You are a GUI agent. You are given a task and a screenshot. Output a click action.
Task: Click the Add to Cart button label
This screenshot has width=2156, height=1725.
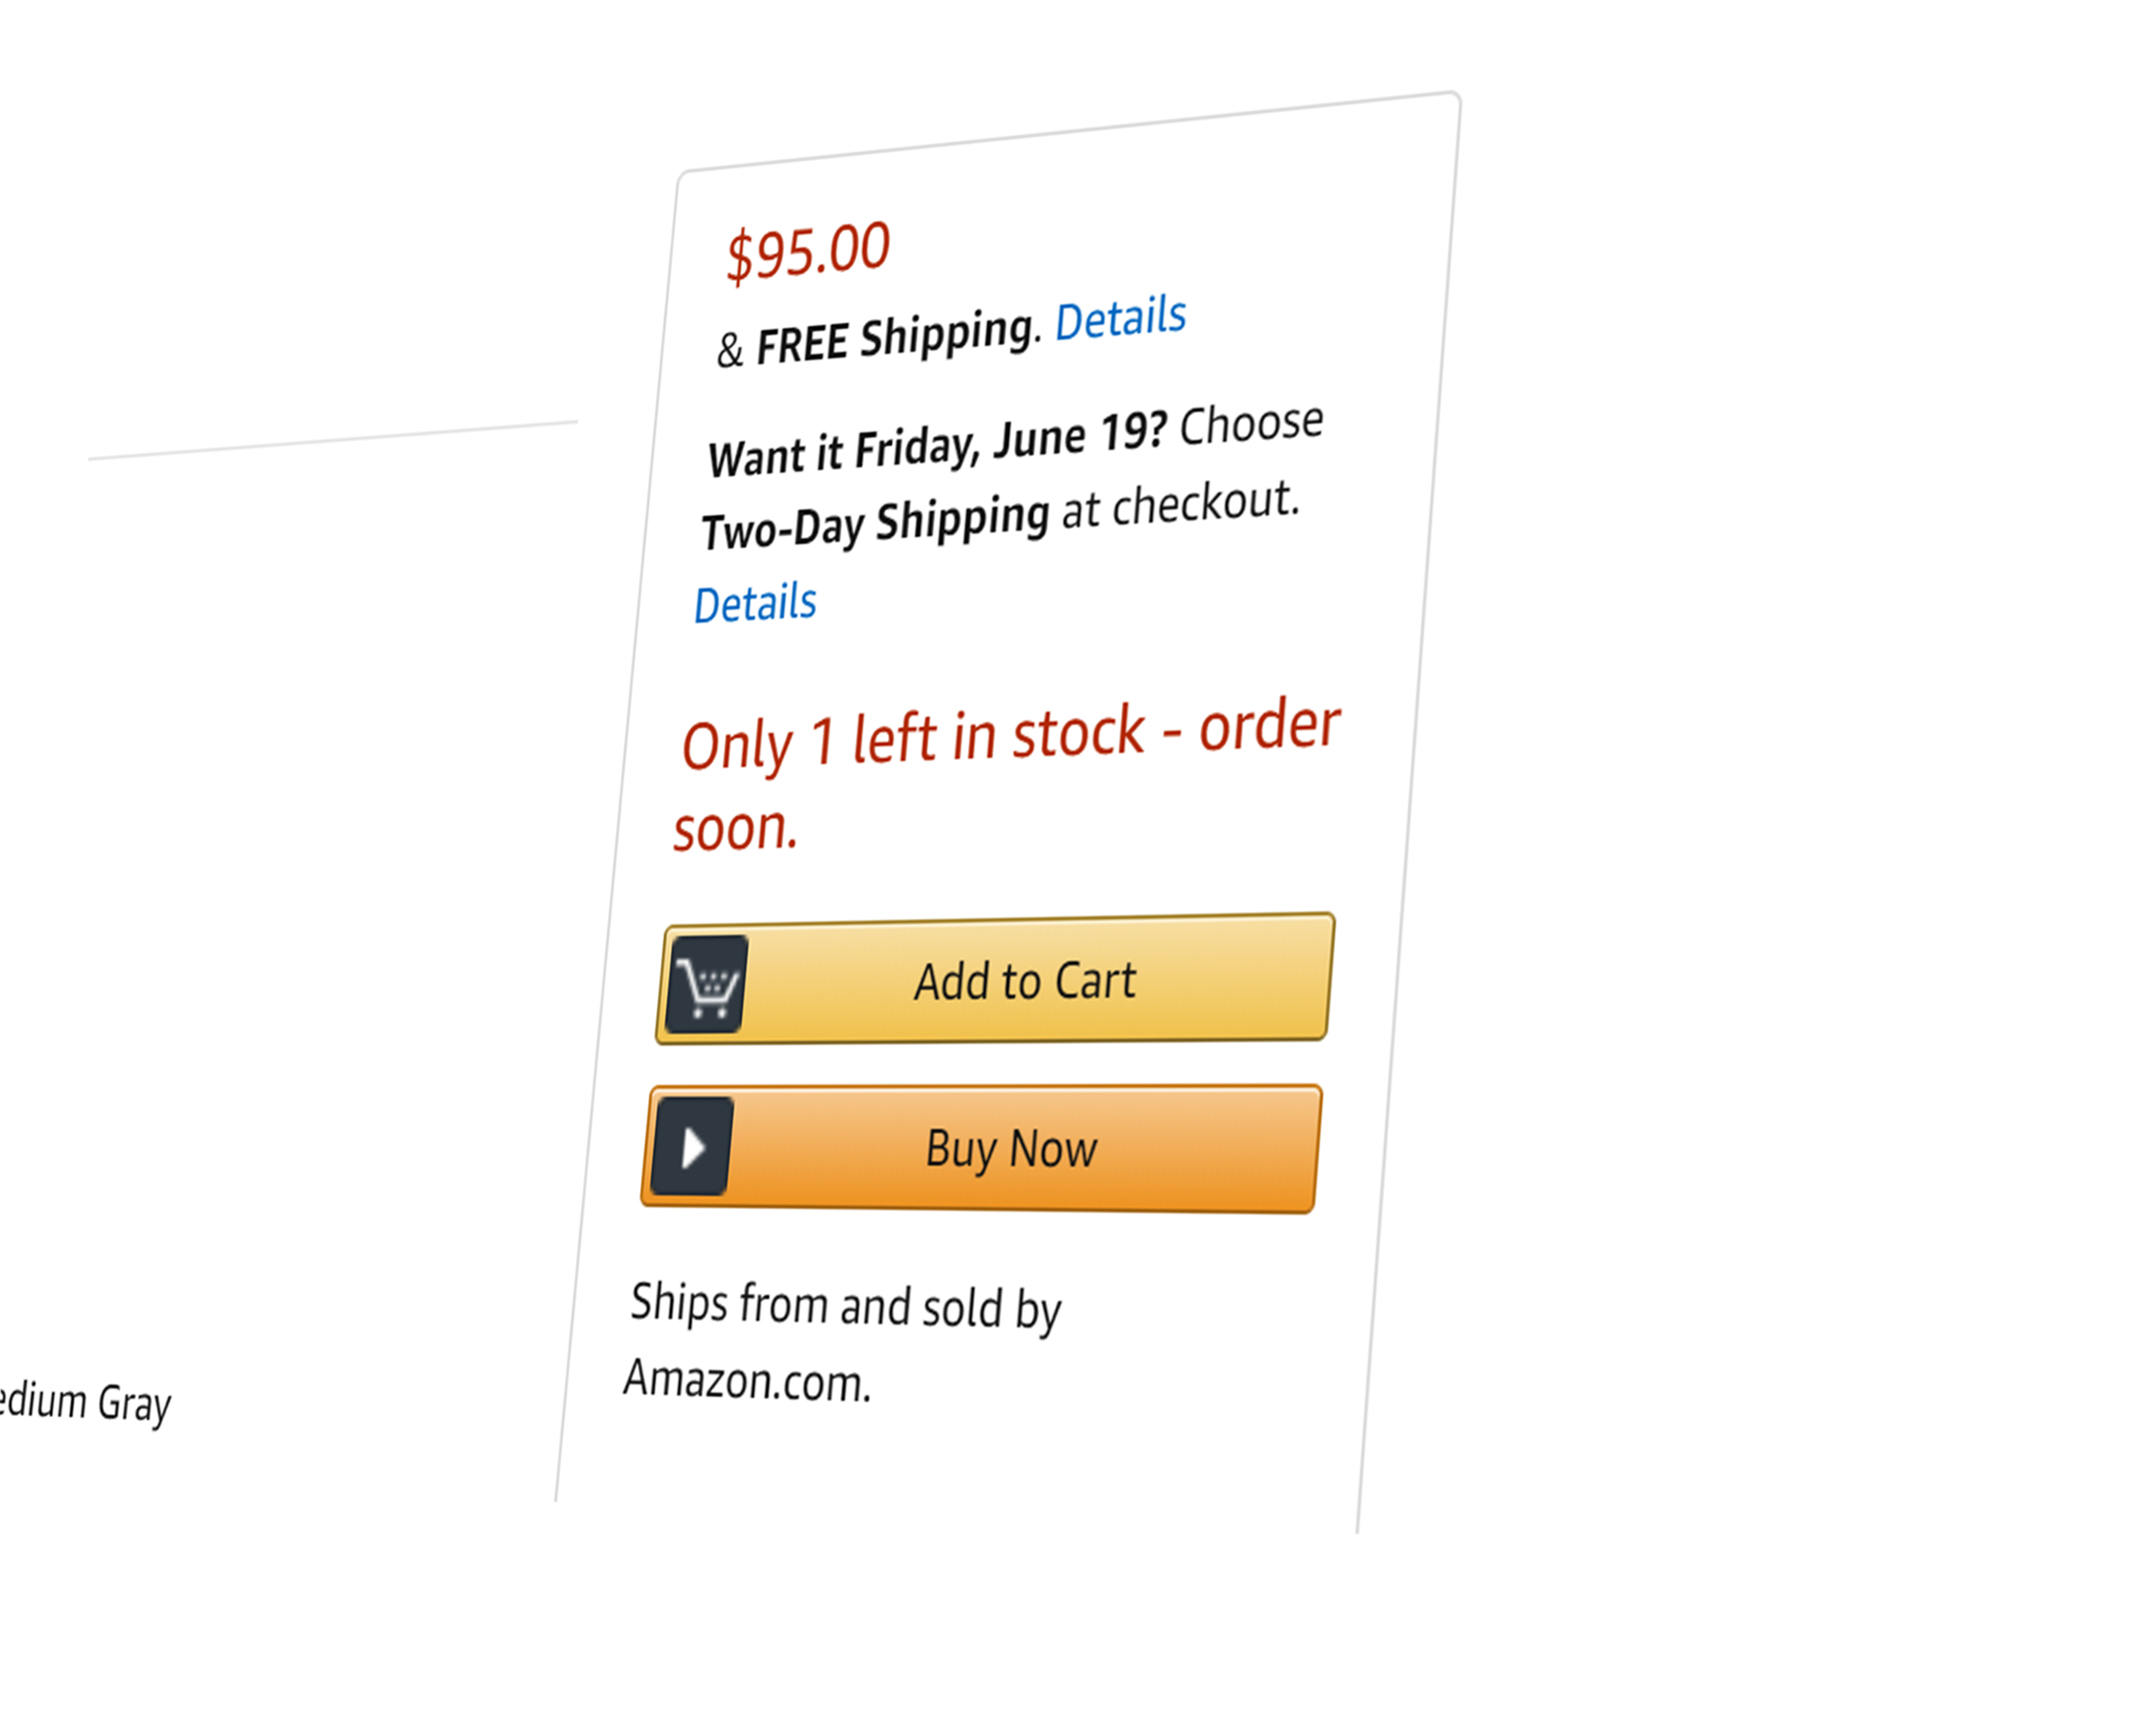pyautogui.click(x=1025, y=981)
